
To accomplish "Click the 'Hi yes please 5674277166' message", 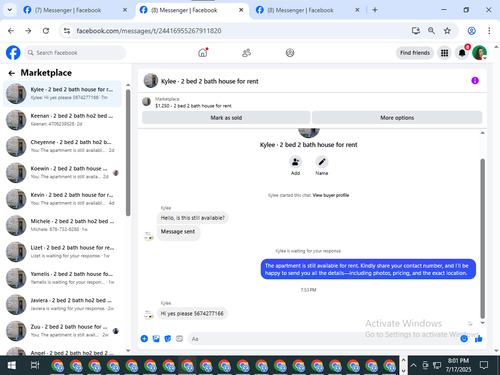I will [192, 314].
